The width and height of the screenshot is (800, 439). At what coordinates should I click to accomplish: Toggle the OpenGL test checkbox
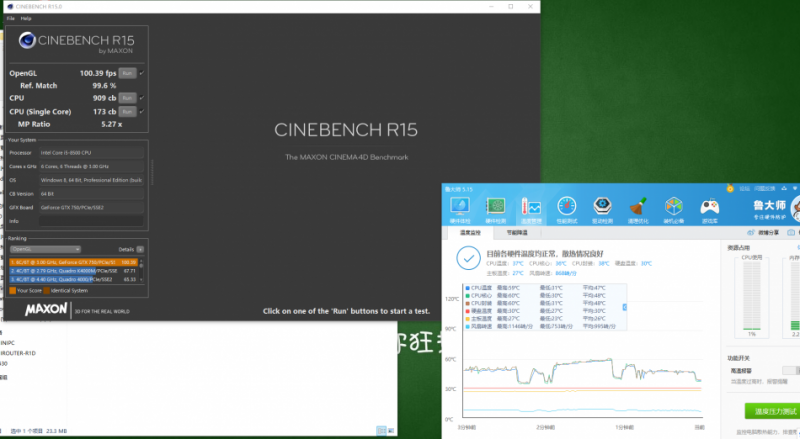click(142, 73)
